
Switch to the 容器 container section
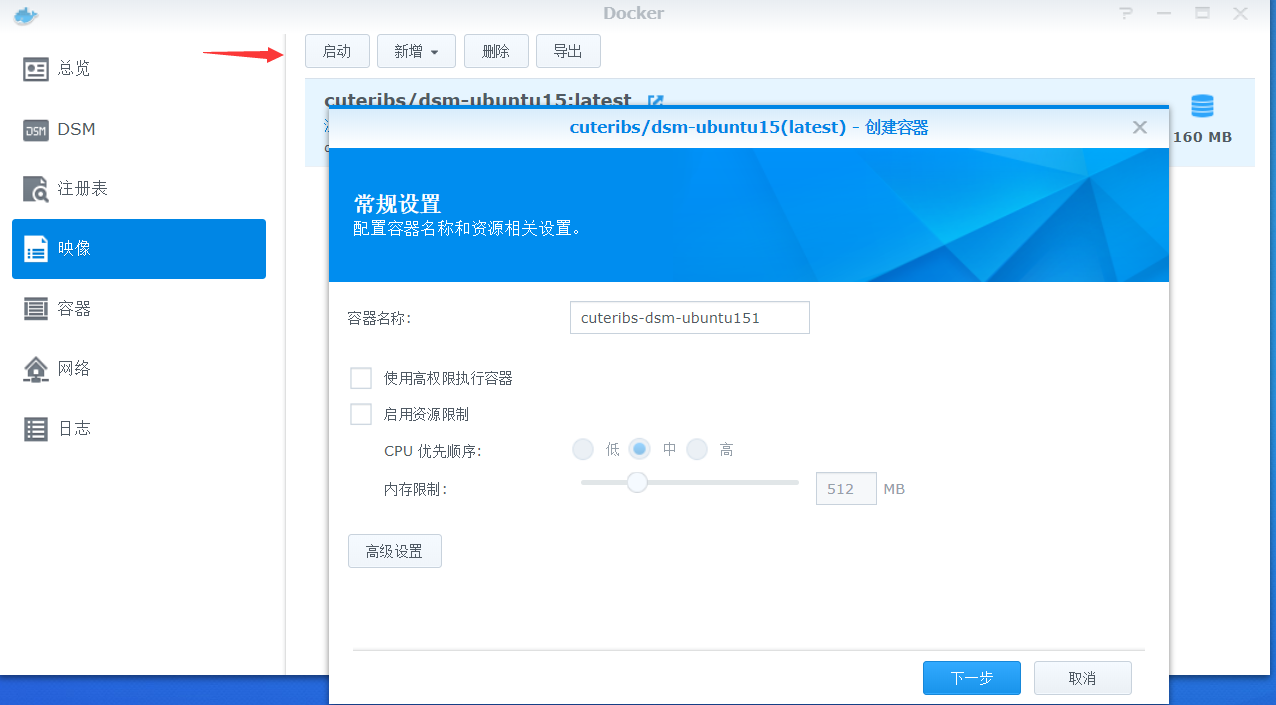point(139,309)
